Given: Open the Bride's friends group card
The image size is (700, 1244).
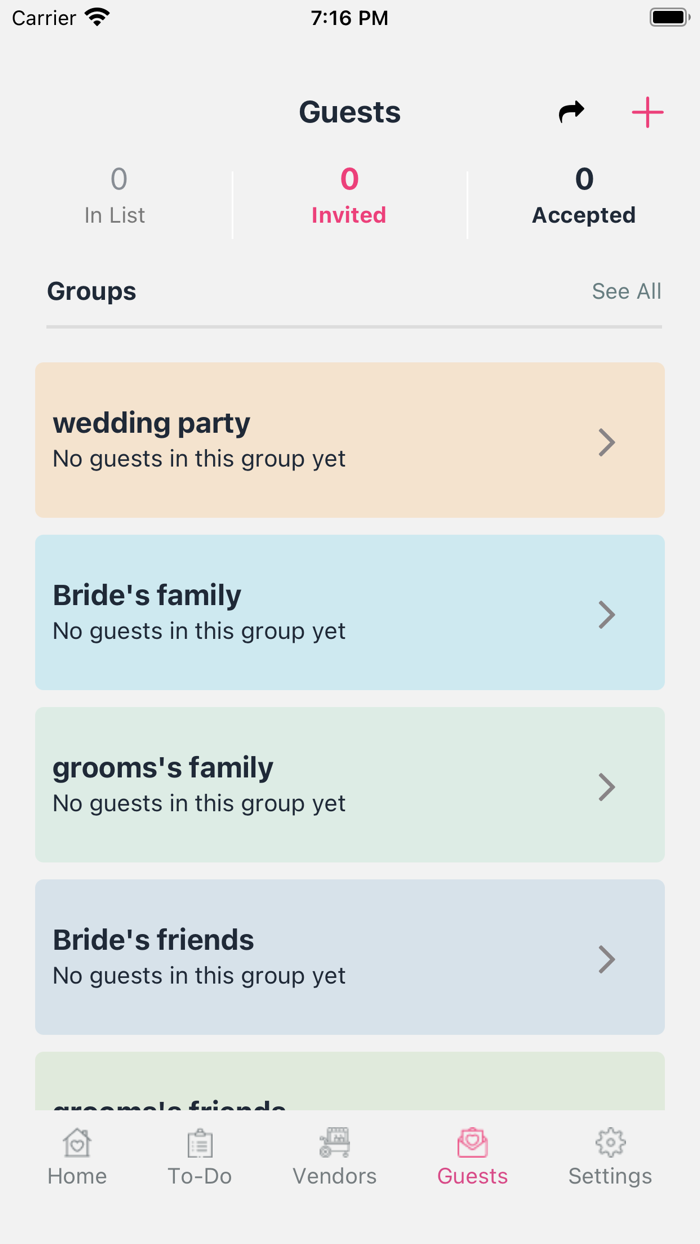Looking at the screenshot, I should click(350, 957).
